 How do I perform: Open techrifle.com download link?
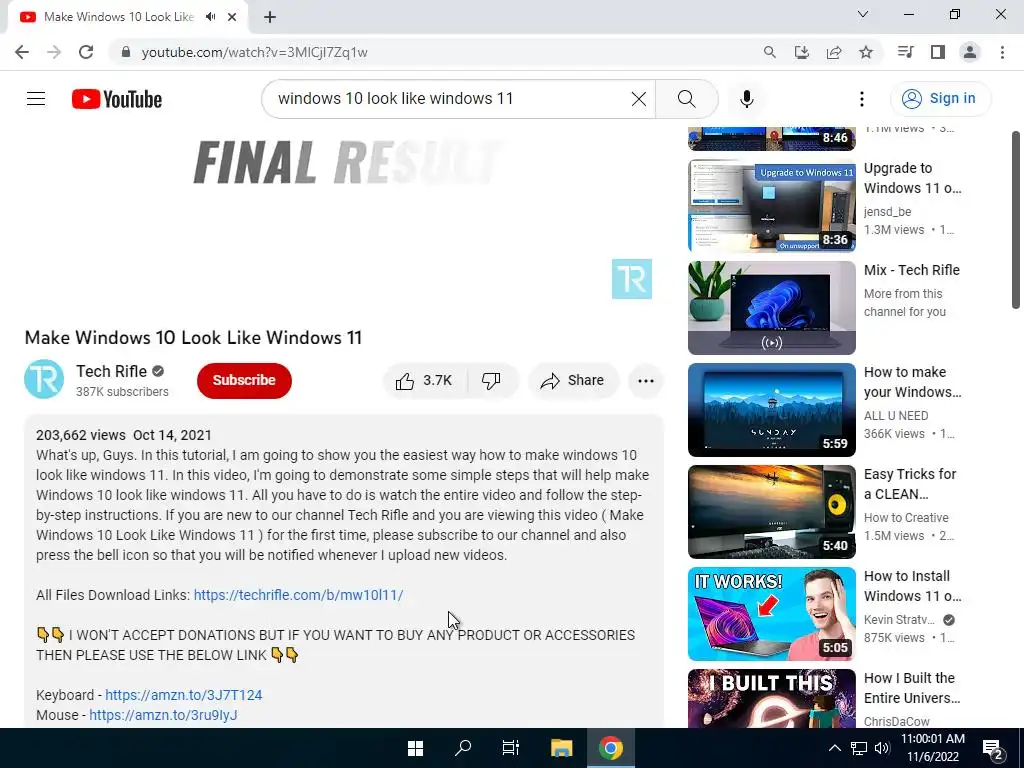pyautogui.click(x=298, y=595)
